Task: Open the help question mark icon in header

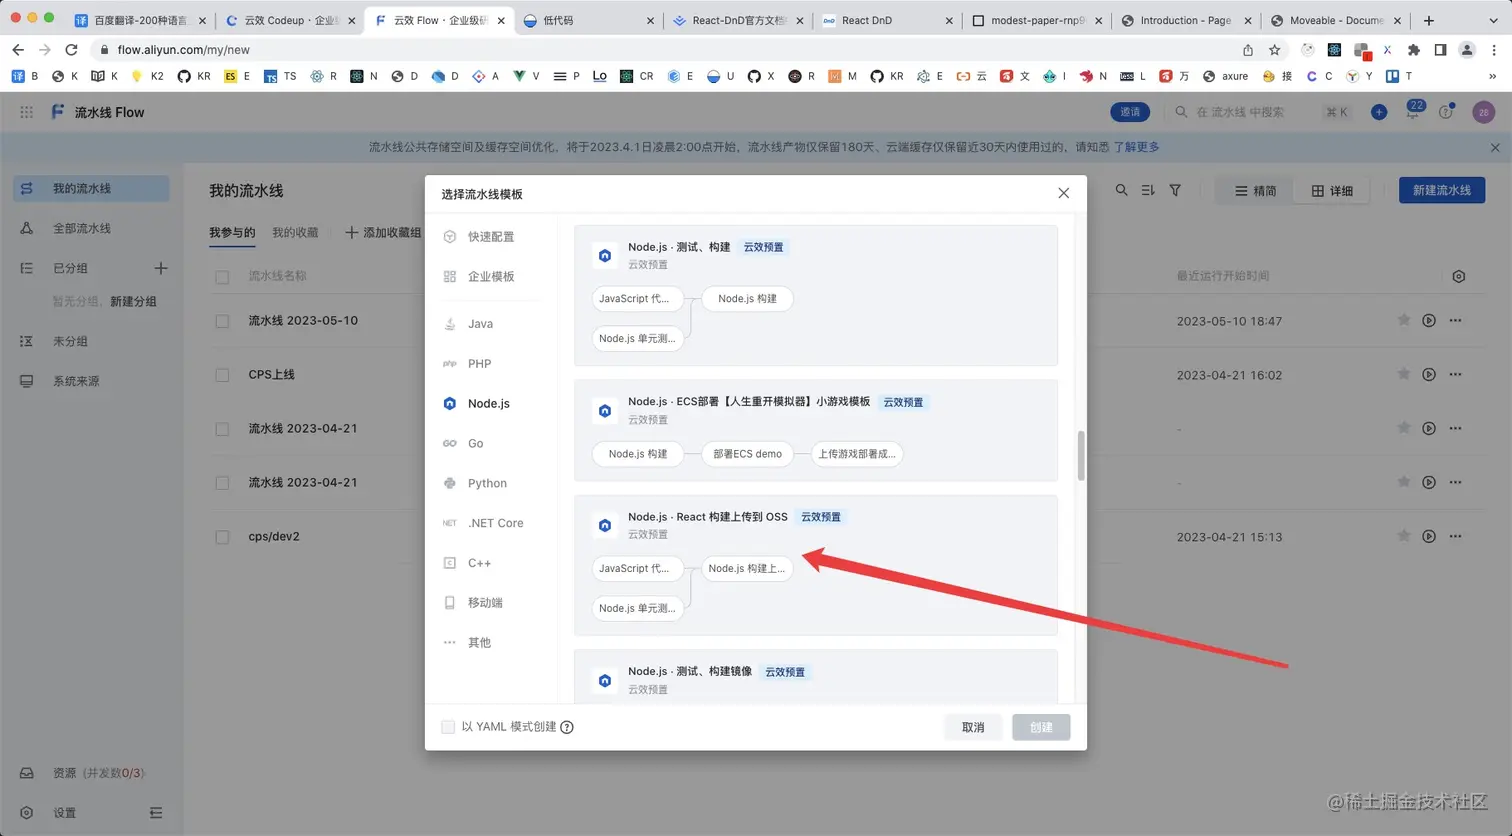Action: click(x=1446, y=112)
